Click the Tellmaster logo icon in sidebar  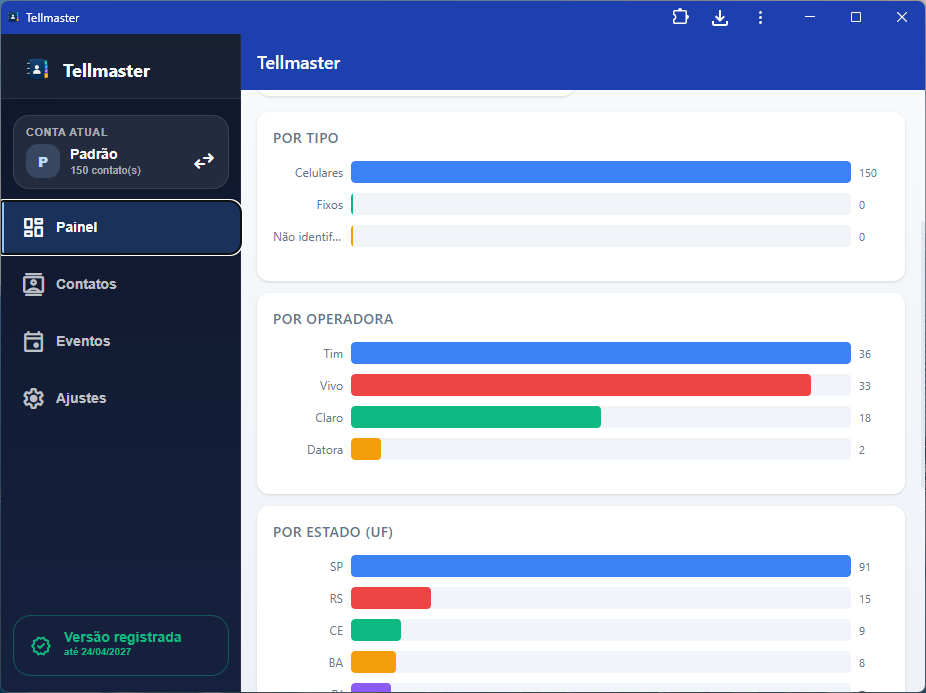coord(37,70)
